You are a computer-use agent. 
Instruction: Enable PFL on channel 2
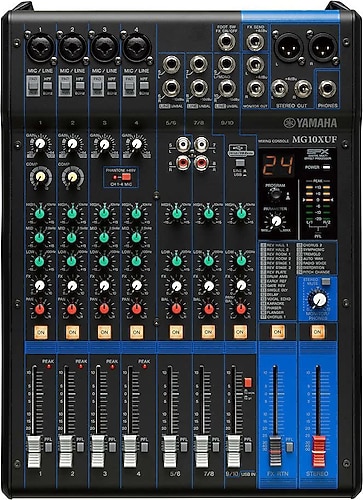(80, 447)
